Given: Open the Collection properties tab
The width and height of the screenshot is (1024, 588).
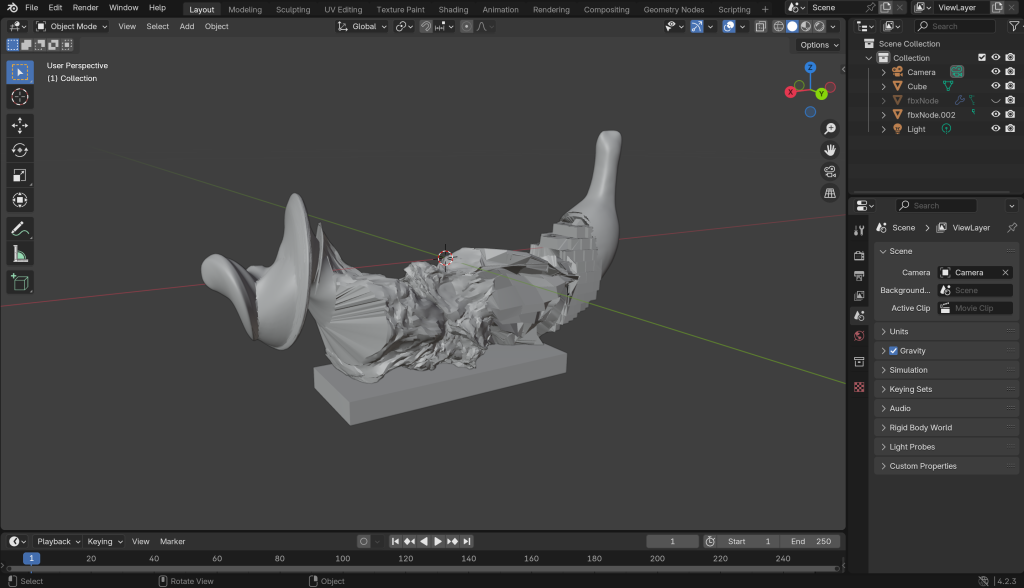Looking at the screenshot, I should 859,362.
